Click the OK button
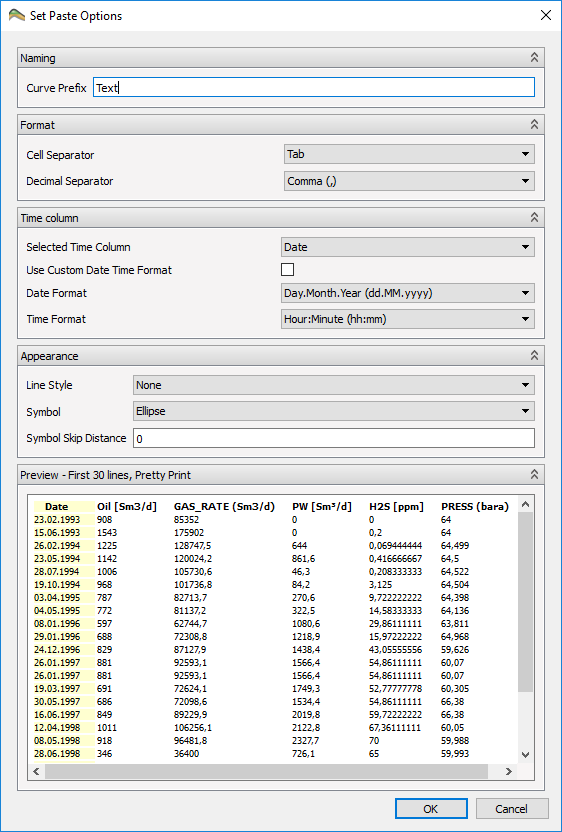The width and height of the screenshot is (562, 832). pyautogui.click(x=431, y=809)
